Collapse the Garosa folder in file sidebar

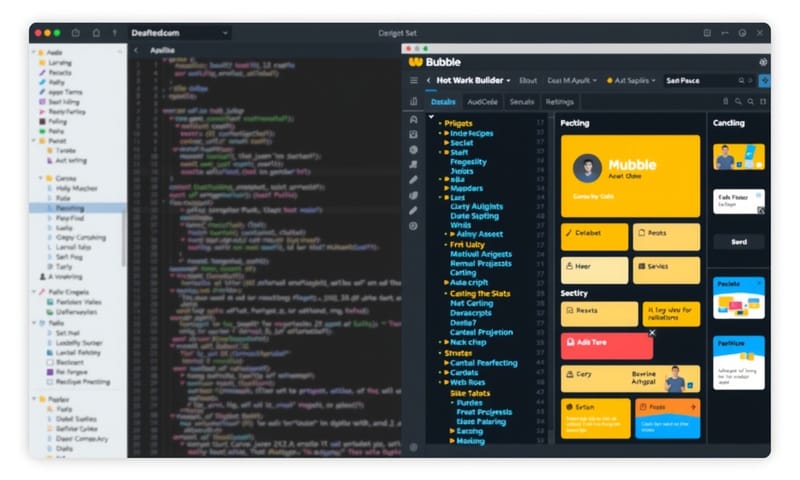pos(40,178)
